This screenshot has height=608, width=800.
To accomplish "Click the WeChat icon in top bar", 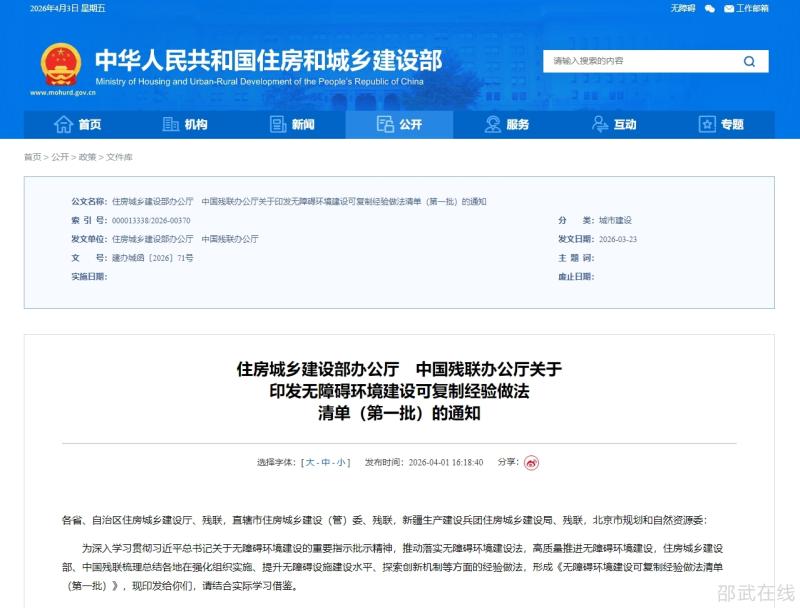I will pyautogui.click(x=710, y=8).
